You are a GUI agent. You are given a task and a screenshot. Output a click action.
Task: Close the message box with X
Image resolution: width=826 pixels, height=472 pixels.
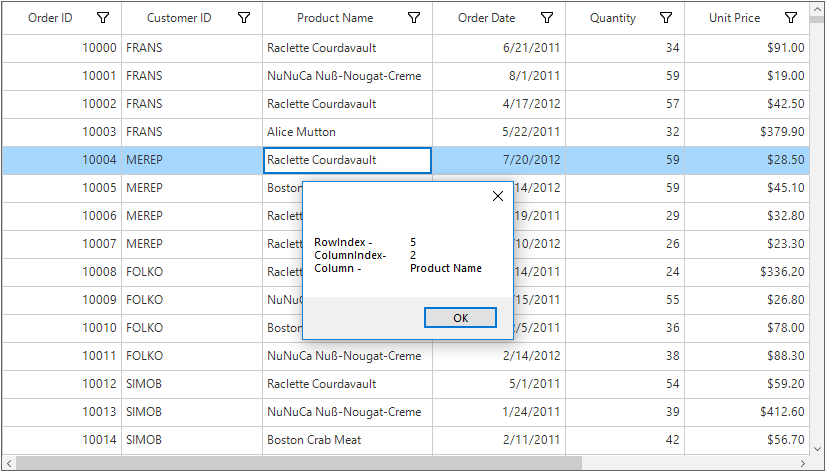tap(498, 196)
